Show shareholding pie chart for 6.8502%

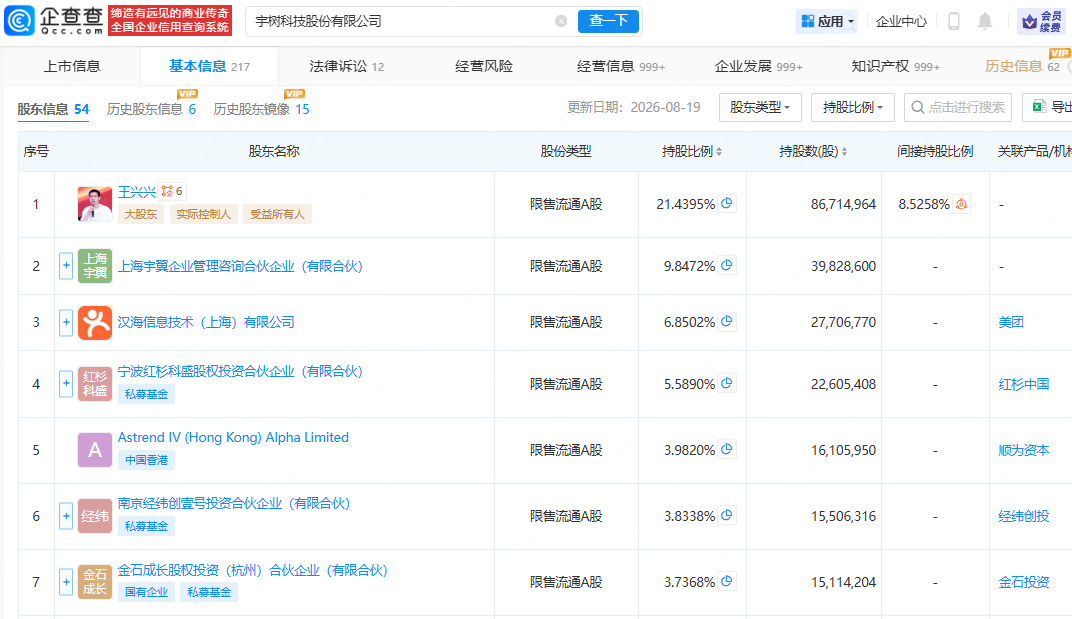point(727,321)
